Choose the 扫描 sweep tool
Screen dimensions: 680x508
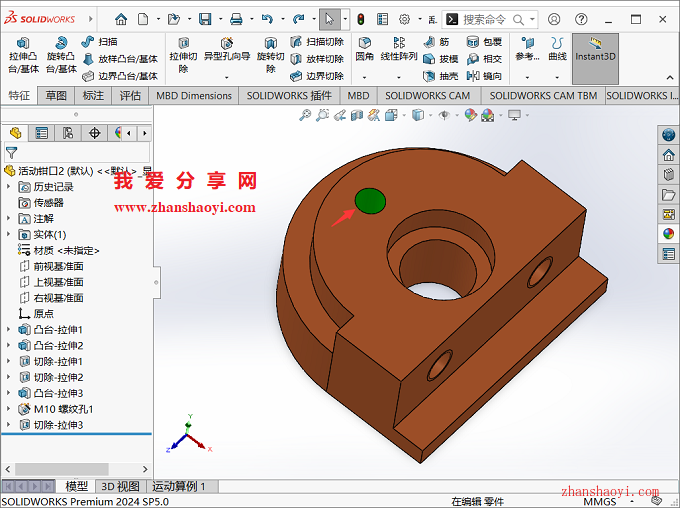tap(99, 42)
